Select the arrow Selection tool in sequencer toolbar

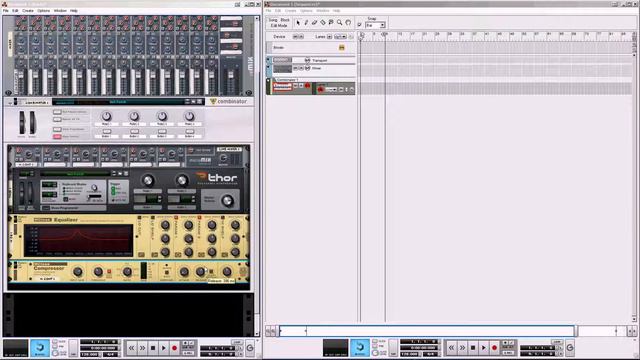[298, 23]
